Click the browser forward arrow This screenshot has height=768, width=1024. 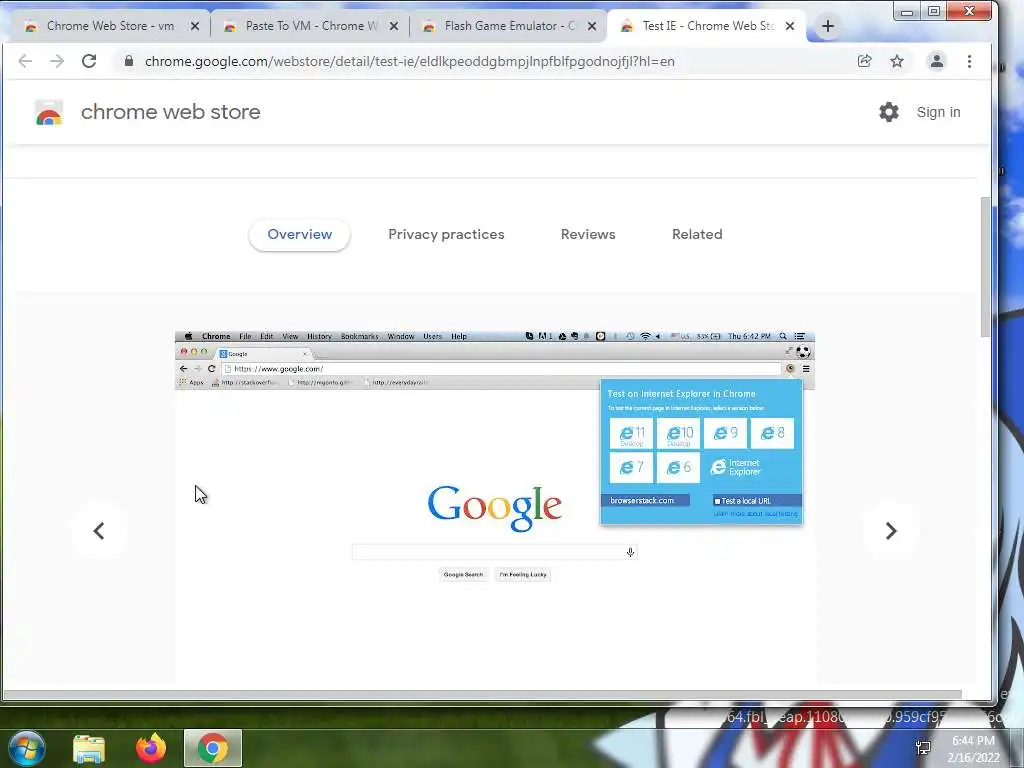tap(57, 61)
